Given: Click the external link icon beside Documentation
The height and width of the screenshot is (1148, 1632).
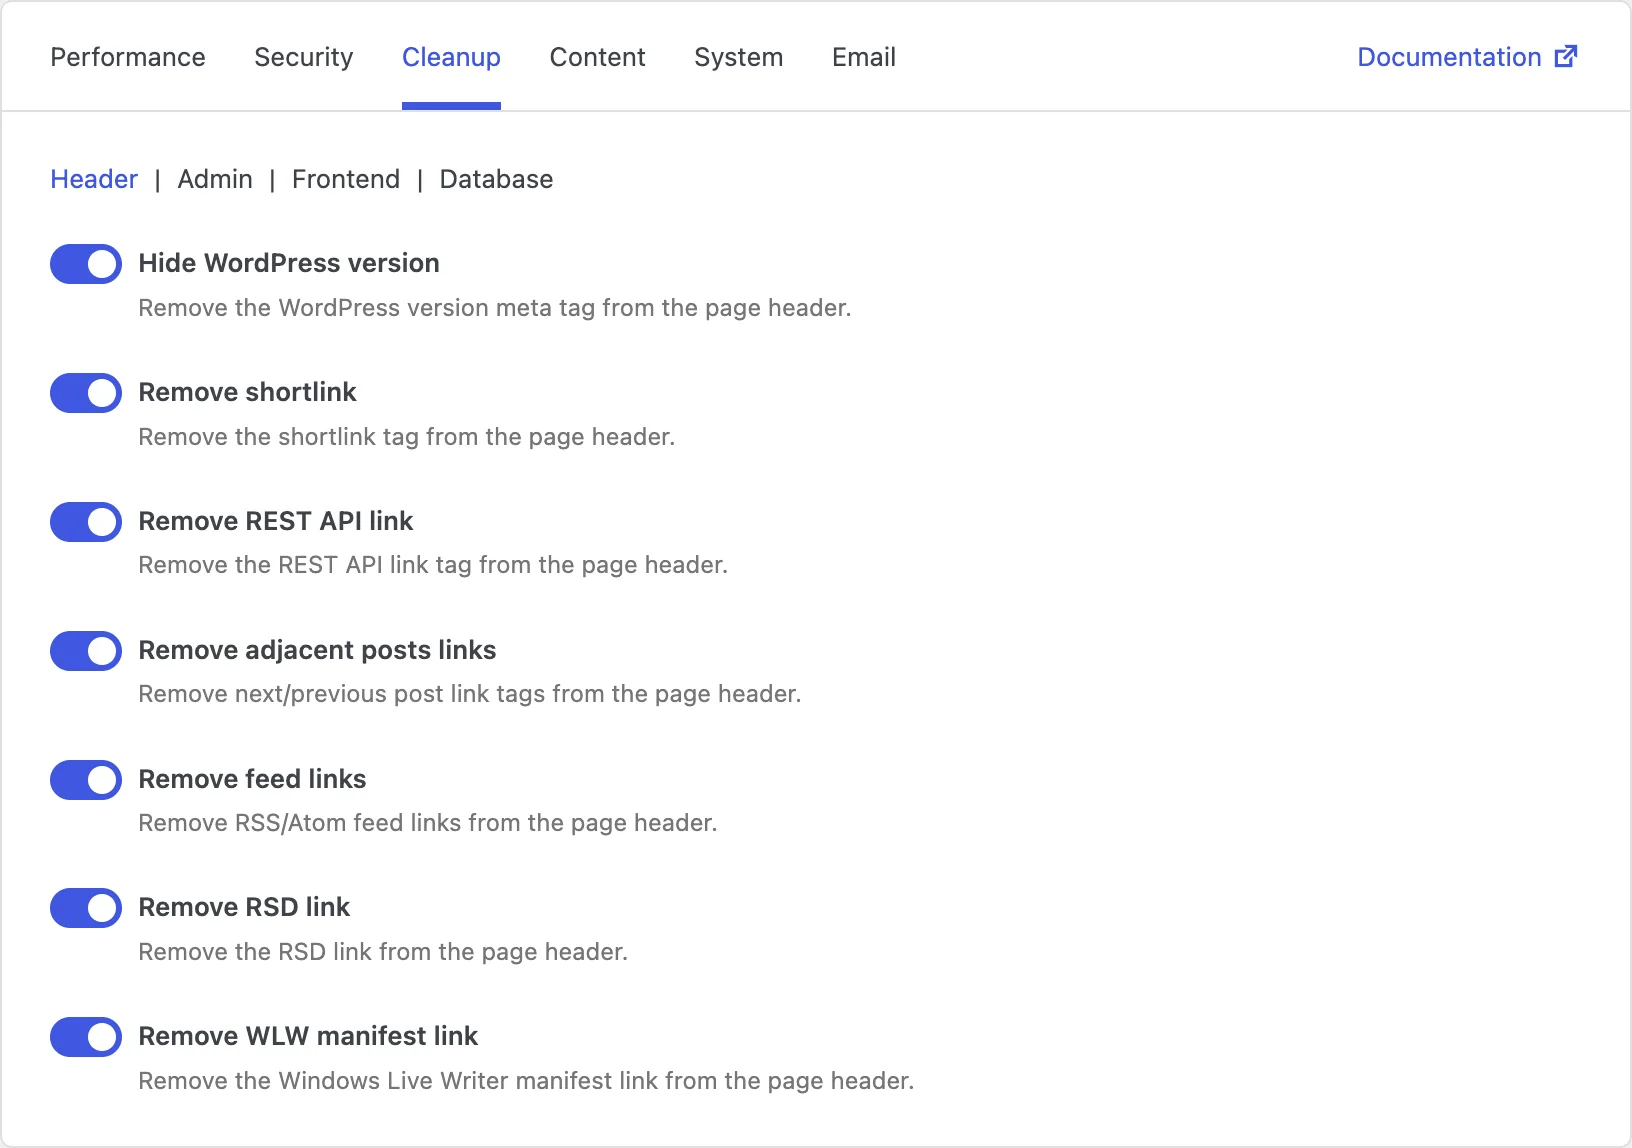Looking at the screenshot, I should pyautogui.click(x=1566, y=57).
